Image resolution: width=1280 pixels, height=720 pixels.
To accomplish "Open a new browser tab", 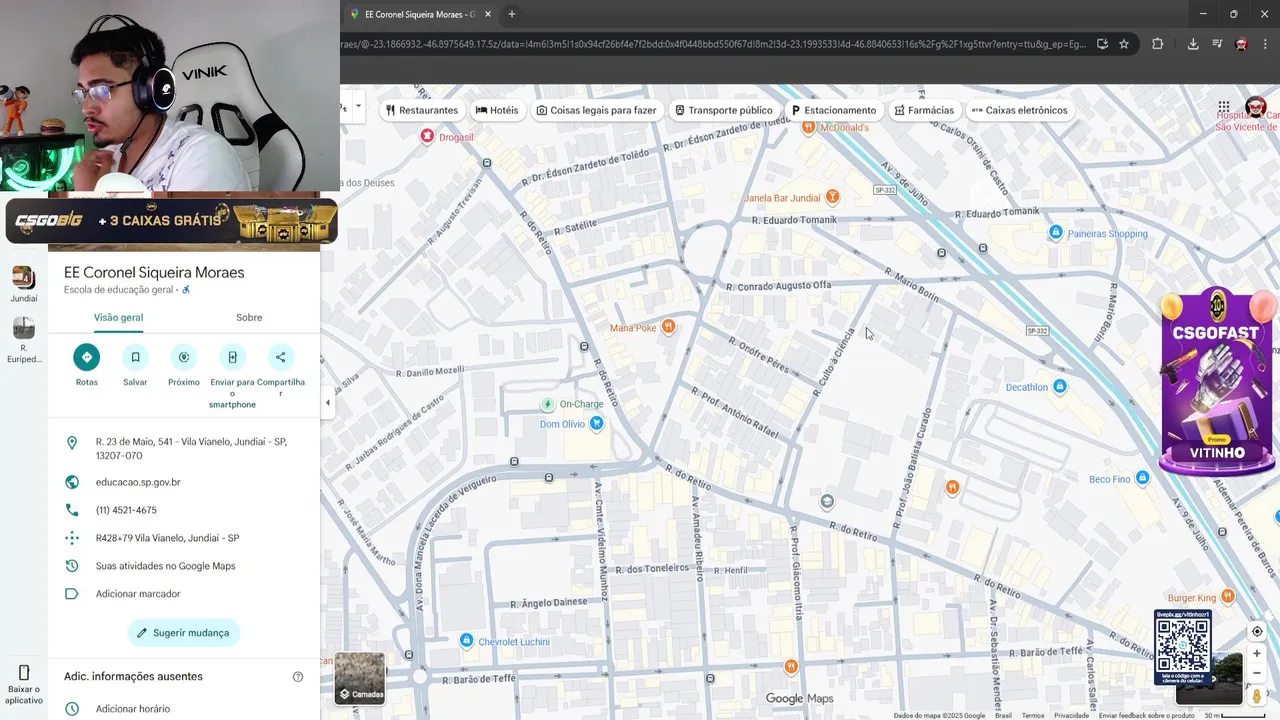I will pos(512,14).
